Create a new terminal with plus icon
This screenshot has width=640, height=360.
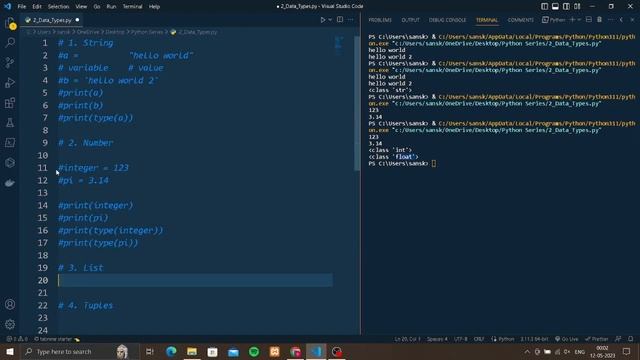tap(572, 20)
